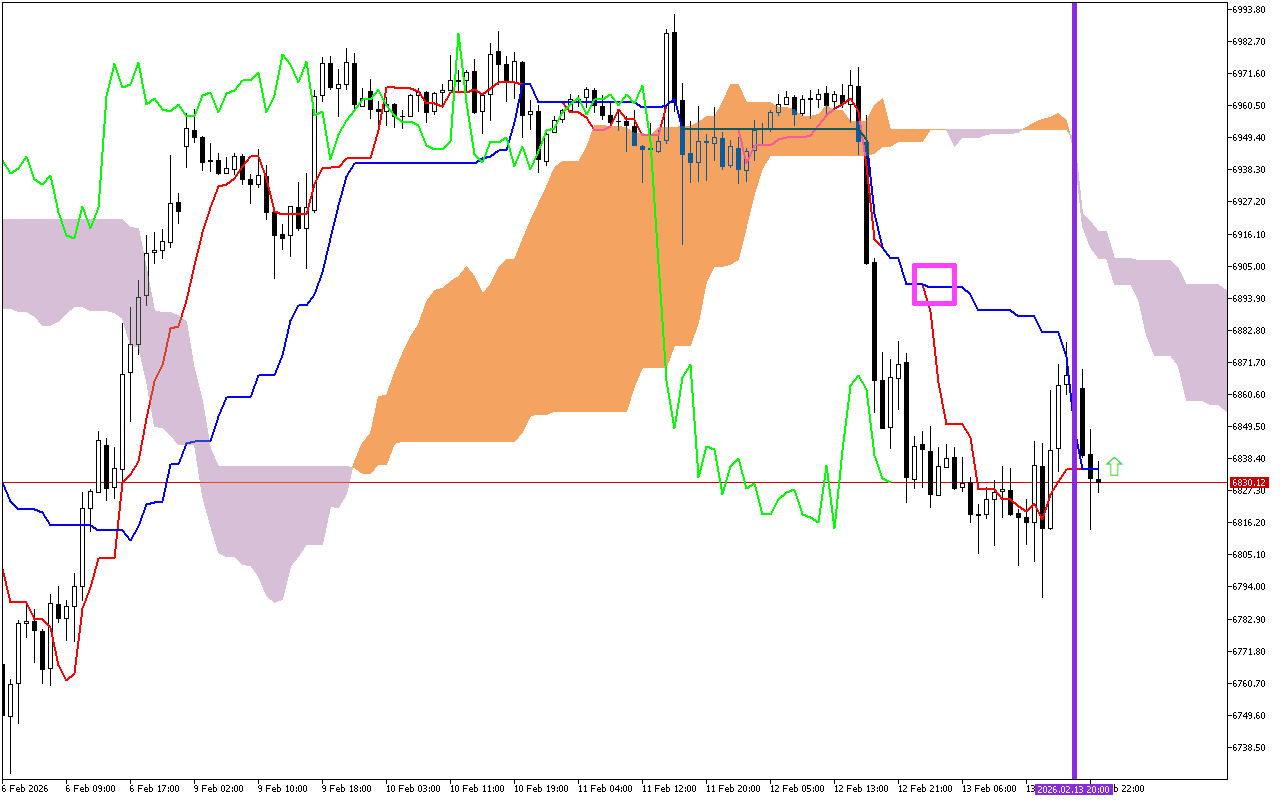The height and width of the screenshot is (800, 1280).
Task: Click the highlighted 2026.02.13 20:00 time label
Action: (x=1073, y=788)
